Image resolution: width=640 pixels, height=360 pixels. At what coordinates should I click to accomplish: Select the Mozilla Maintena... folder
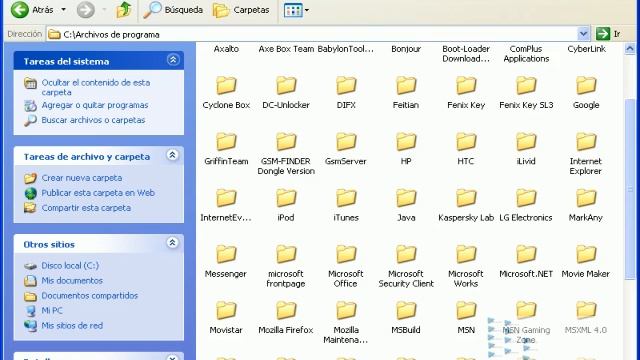coord(346,323)
